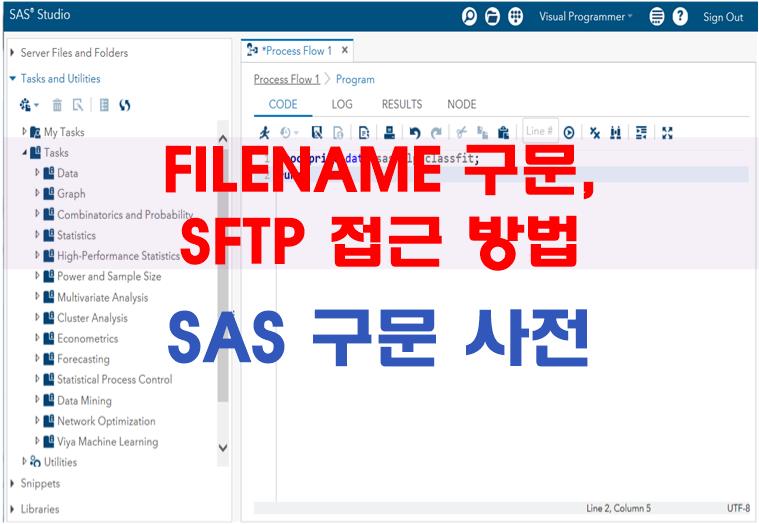Click the Save As icon
759x524 pixels.
(338, 132)
